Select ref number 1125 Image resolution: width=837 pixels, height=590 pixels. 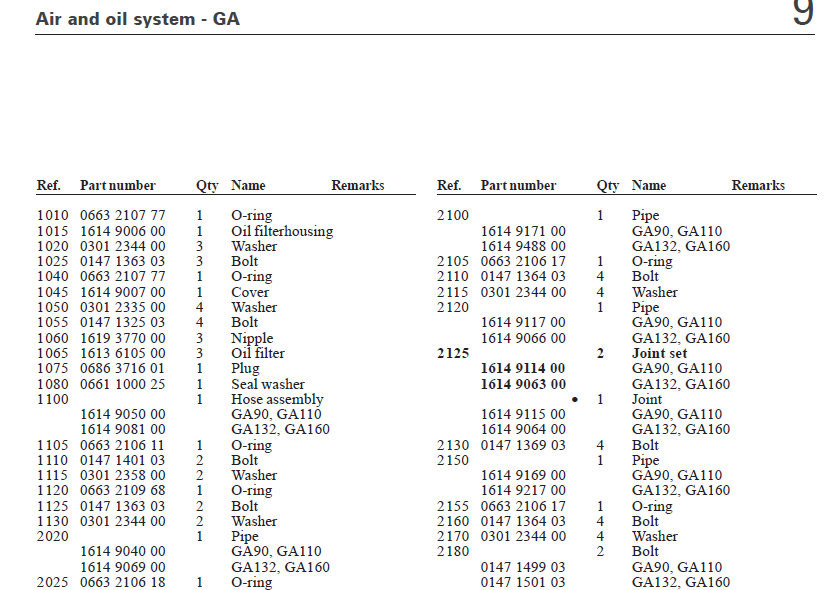coord(52,506)
